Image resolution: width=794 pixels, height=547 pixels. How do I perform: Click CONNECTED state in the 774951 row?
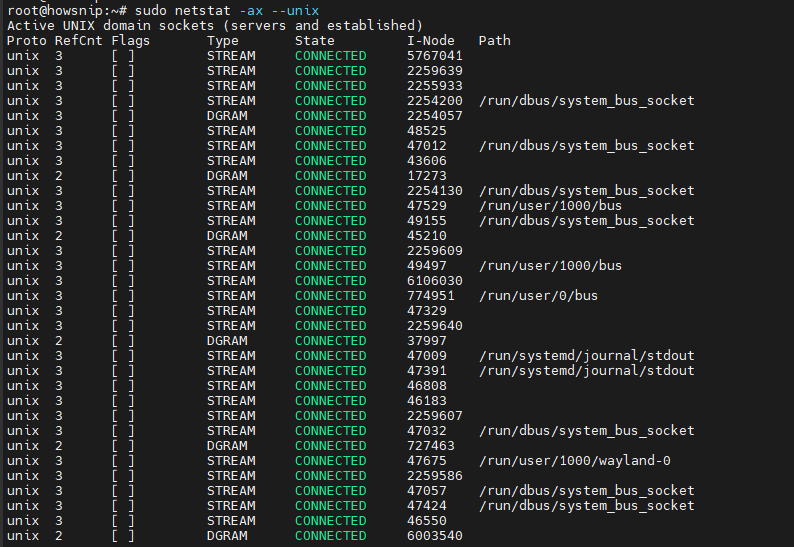coord(331,296)
